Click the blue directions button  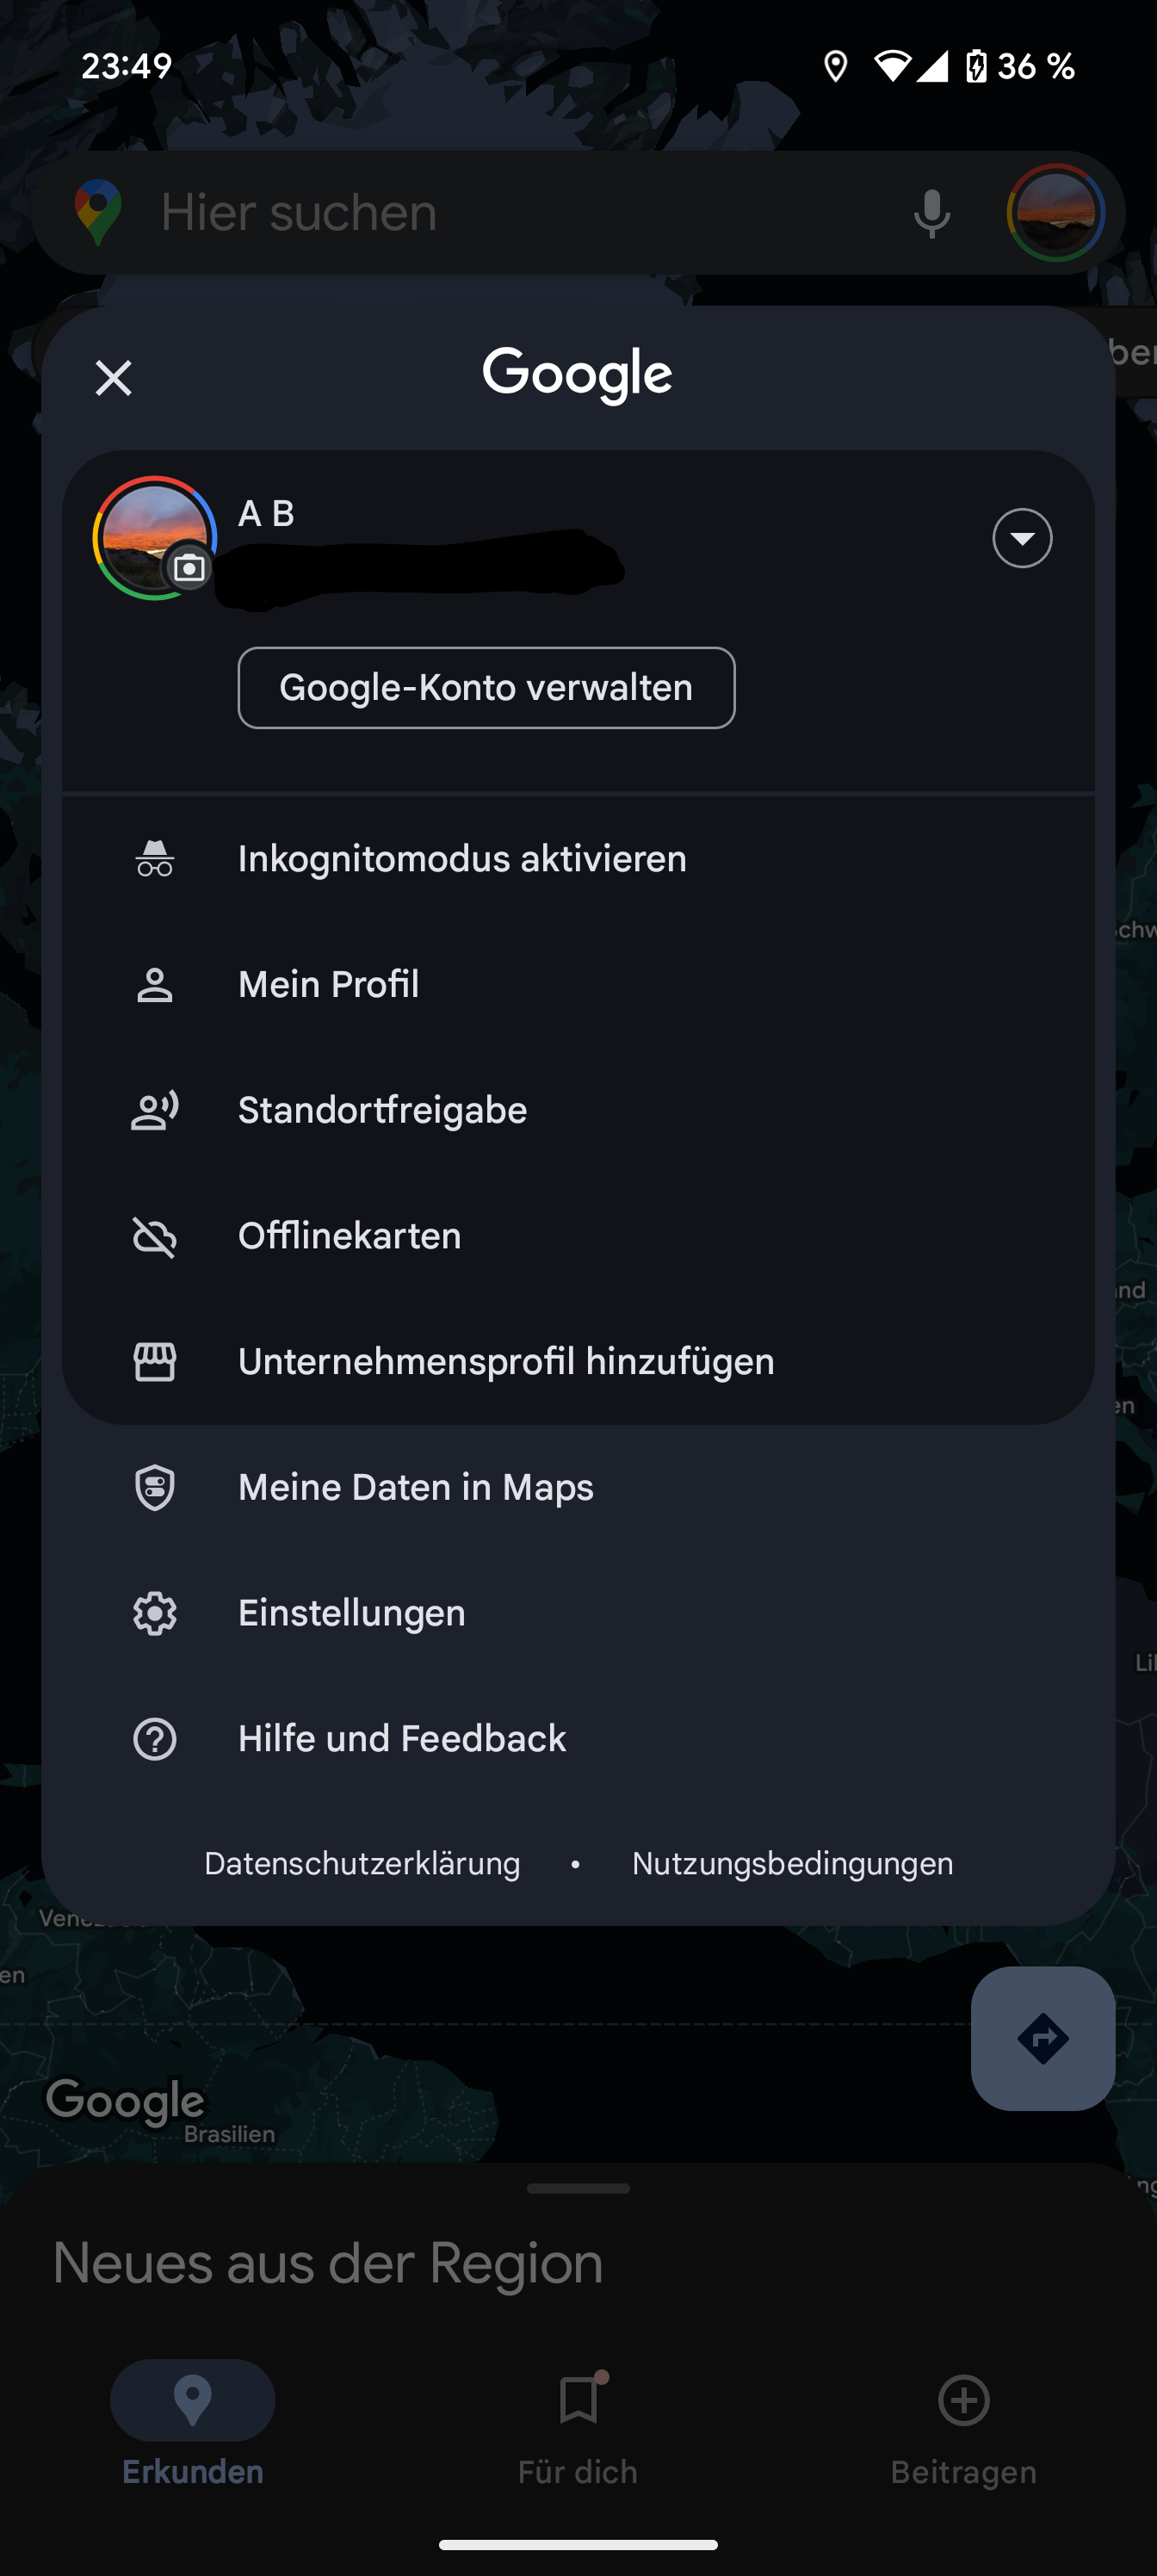1042,2038
